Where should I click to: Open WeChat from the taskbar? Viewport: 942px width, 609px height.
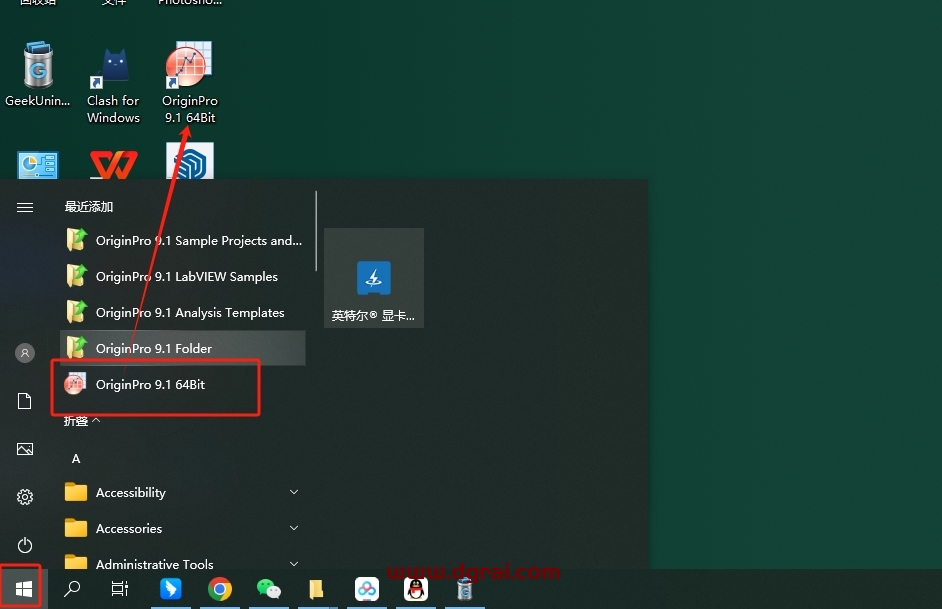click(x=269, y=589)
